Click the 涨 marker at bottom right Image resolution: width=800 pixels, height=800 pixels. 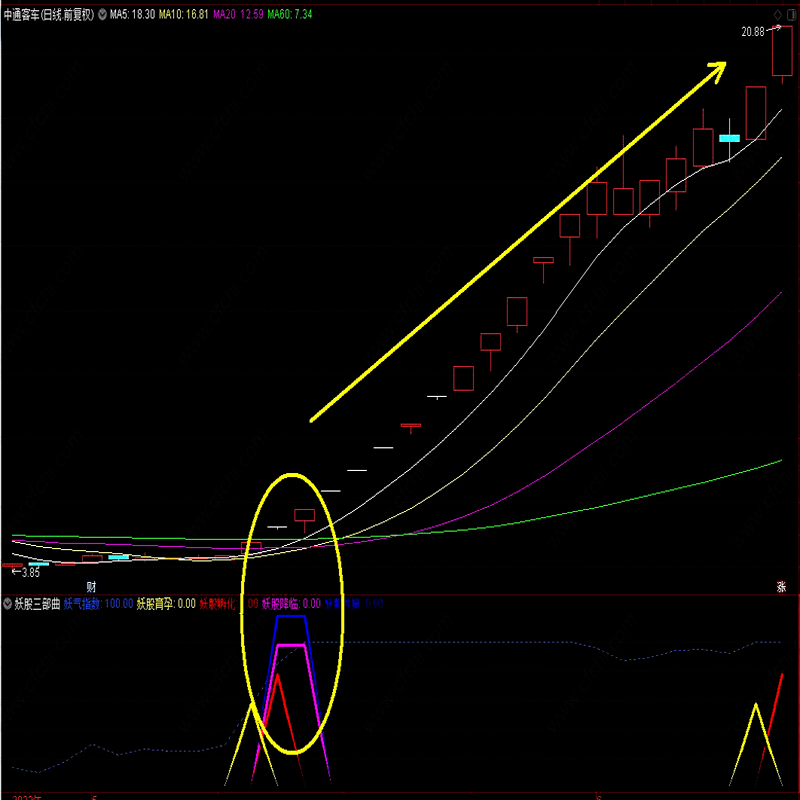pos(781,586)
